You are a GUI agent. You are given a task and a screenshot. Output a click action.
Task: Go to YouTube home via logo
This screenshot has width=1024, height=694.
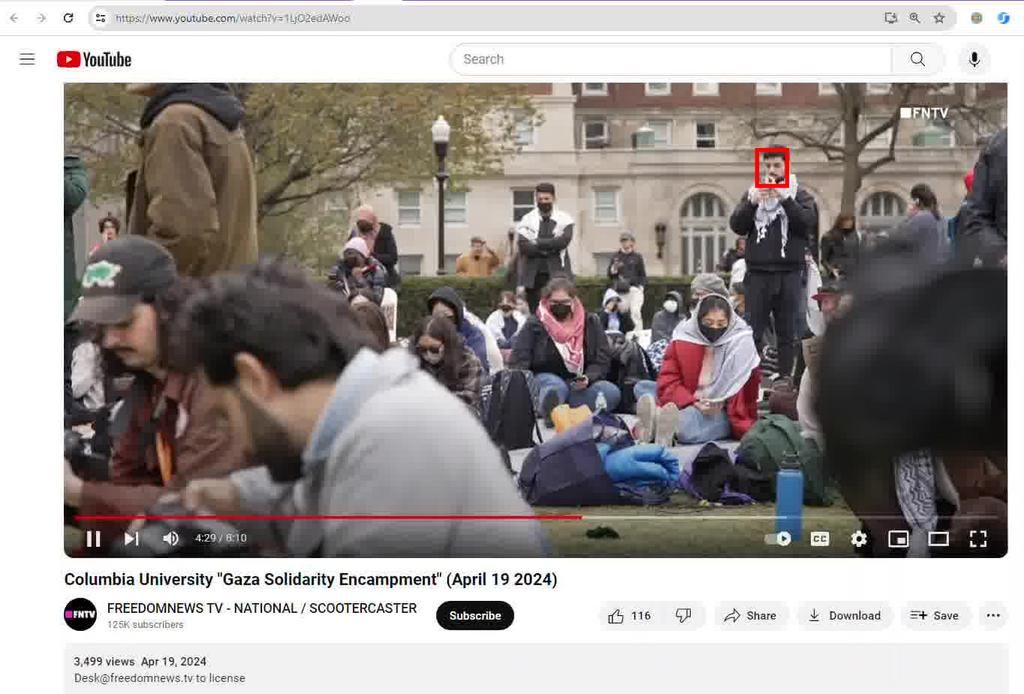point(95,59)
